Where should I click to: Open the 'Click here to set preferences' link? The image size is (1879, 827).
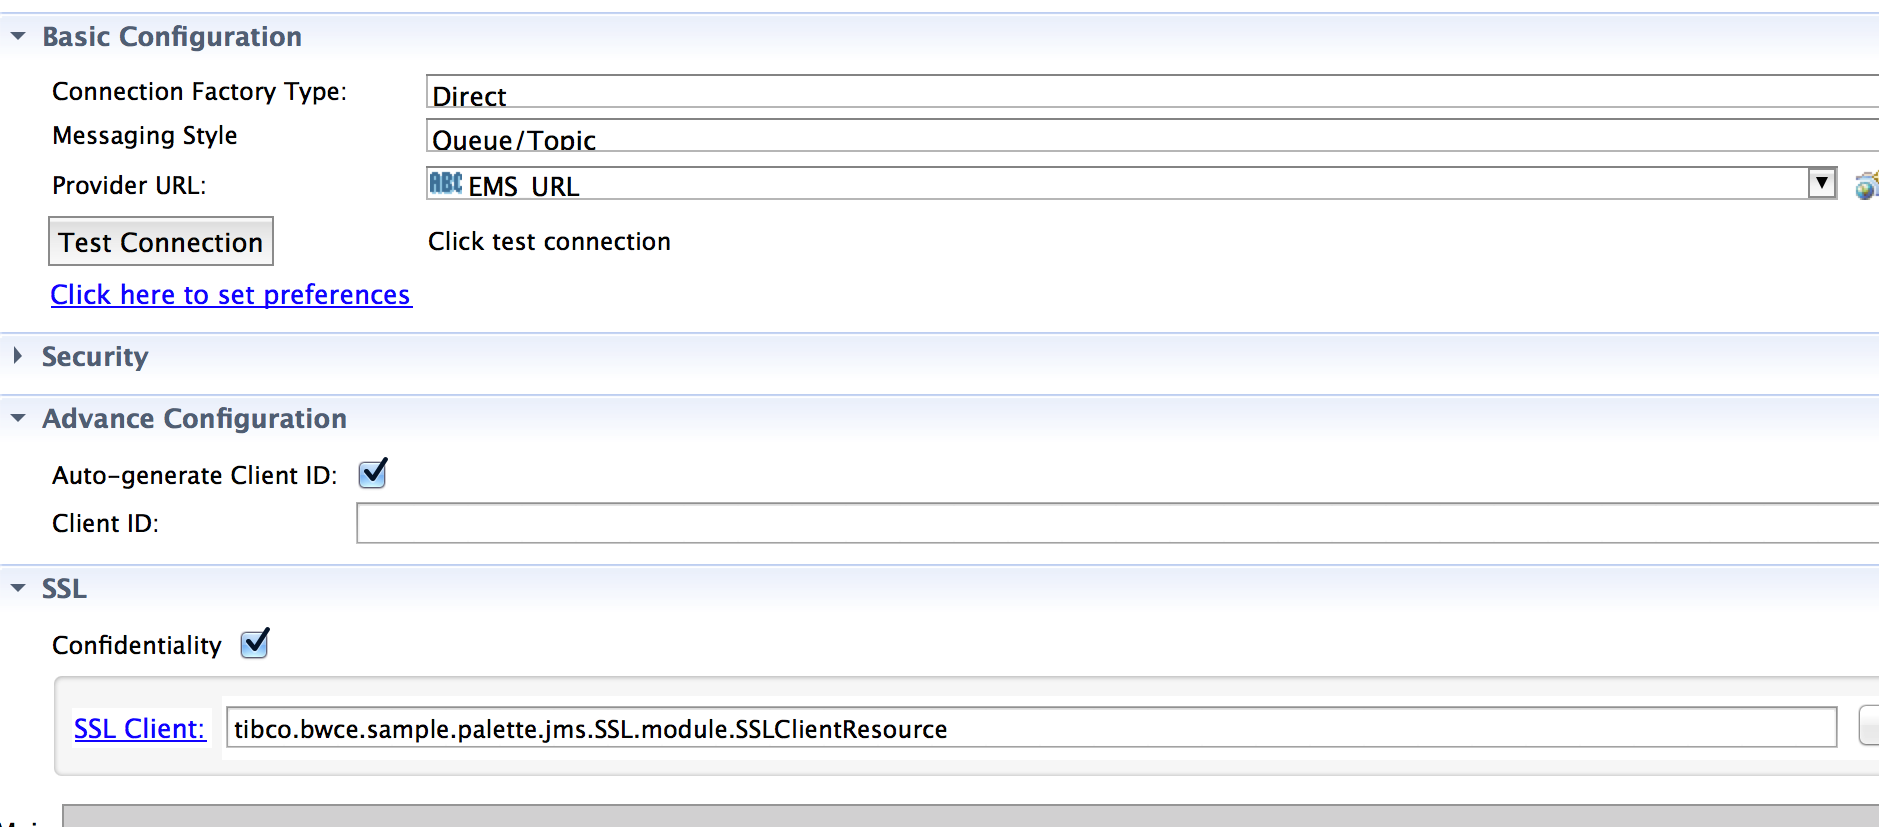pos(231,295)
